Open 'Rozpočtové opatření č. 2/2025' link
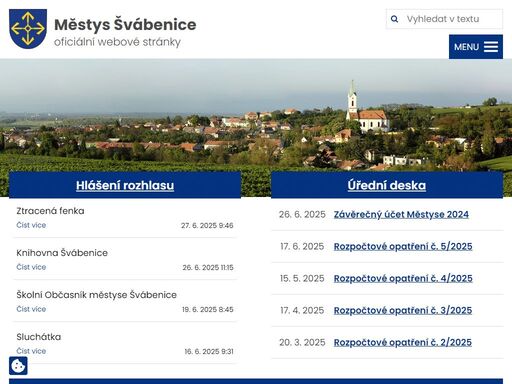This screenshot has width=512, height=384. click(x=403, y=342)
